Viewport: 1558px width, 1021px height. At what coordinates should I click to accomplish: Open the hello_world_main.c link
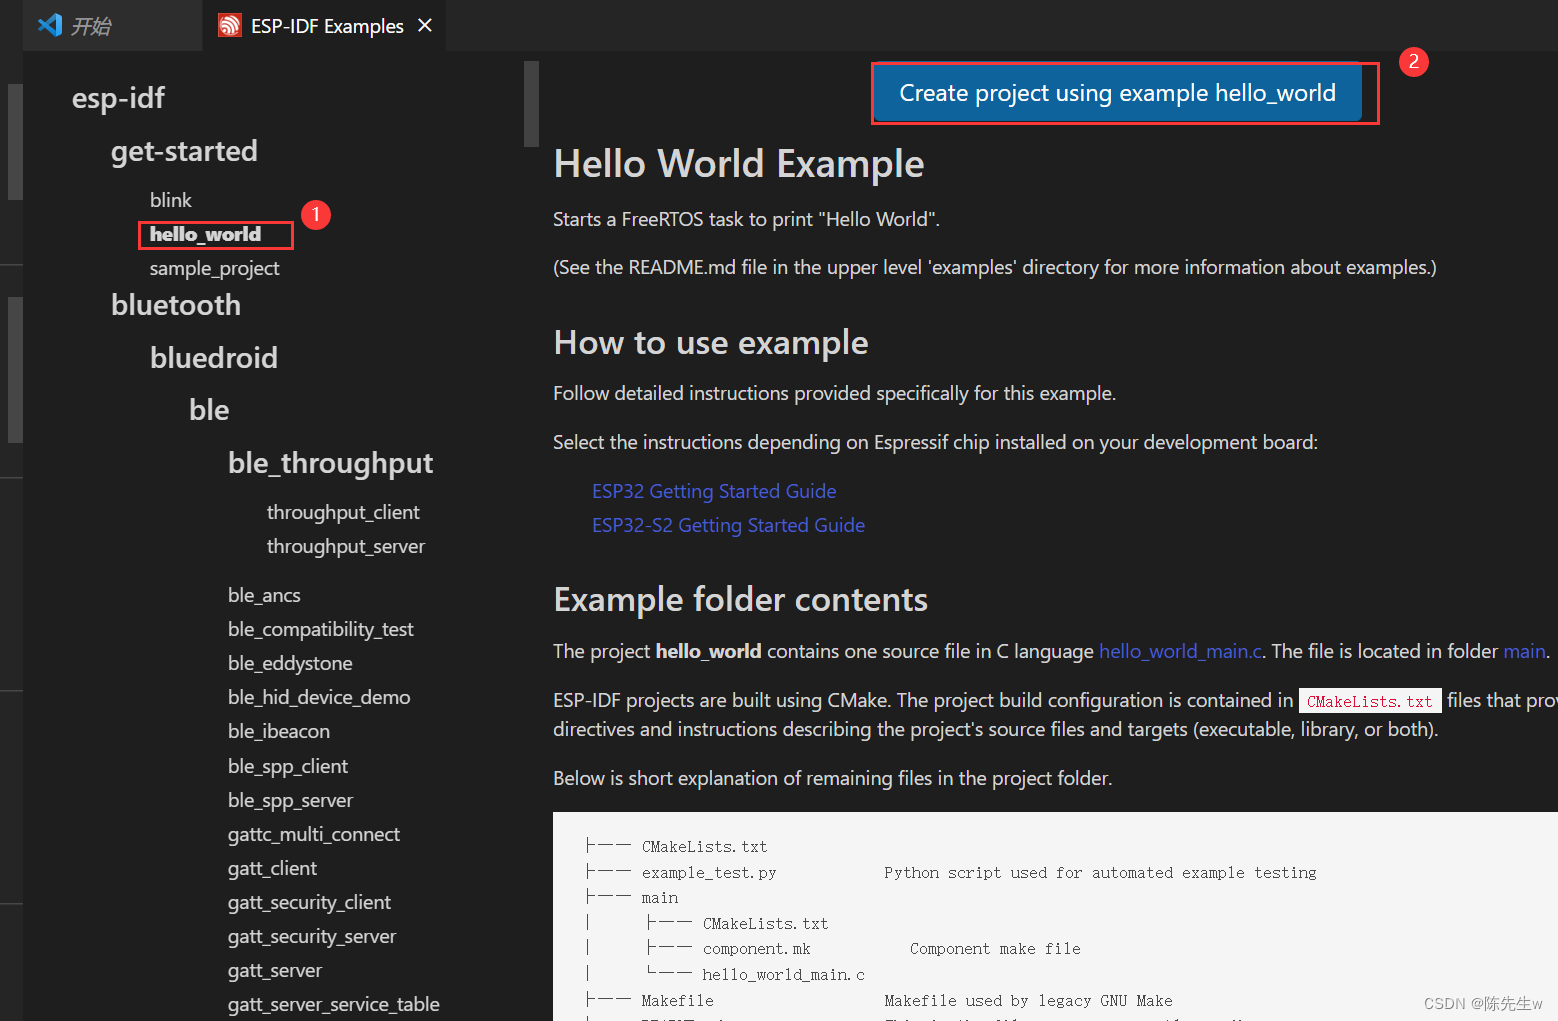coord(1180,651)
